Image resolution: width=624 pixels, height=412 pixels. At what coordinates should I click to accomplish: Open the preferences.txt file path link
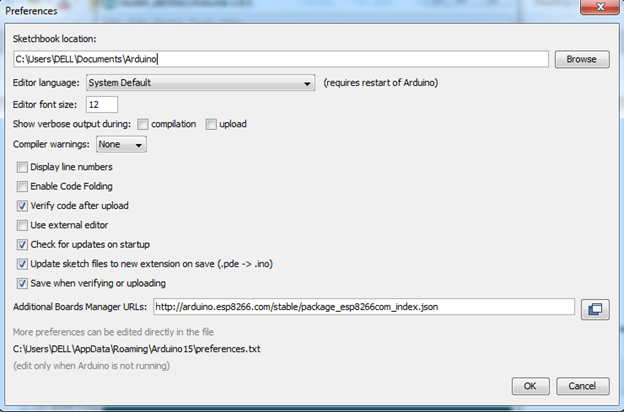click(136, 349)
